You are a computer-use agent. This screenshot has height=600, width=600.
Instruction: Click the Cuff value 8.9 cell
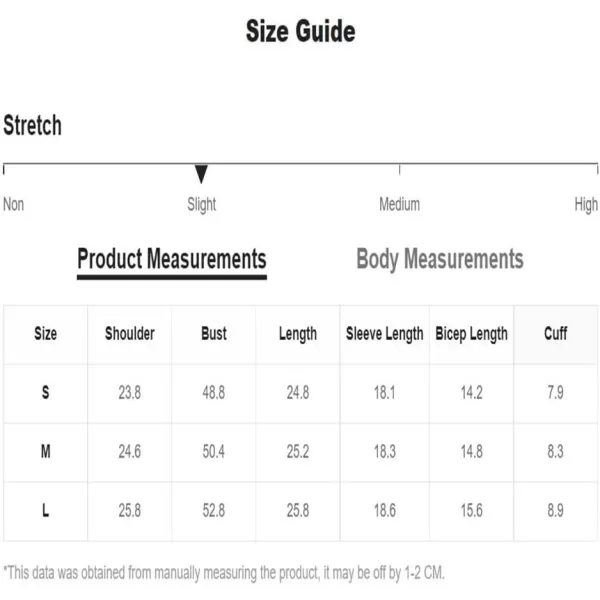click(555, 511)
